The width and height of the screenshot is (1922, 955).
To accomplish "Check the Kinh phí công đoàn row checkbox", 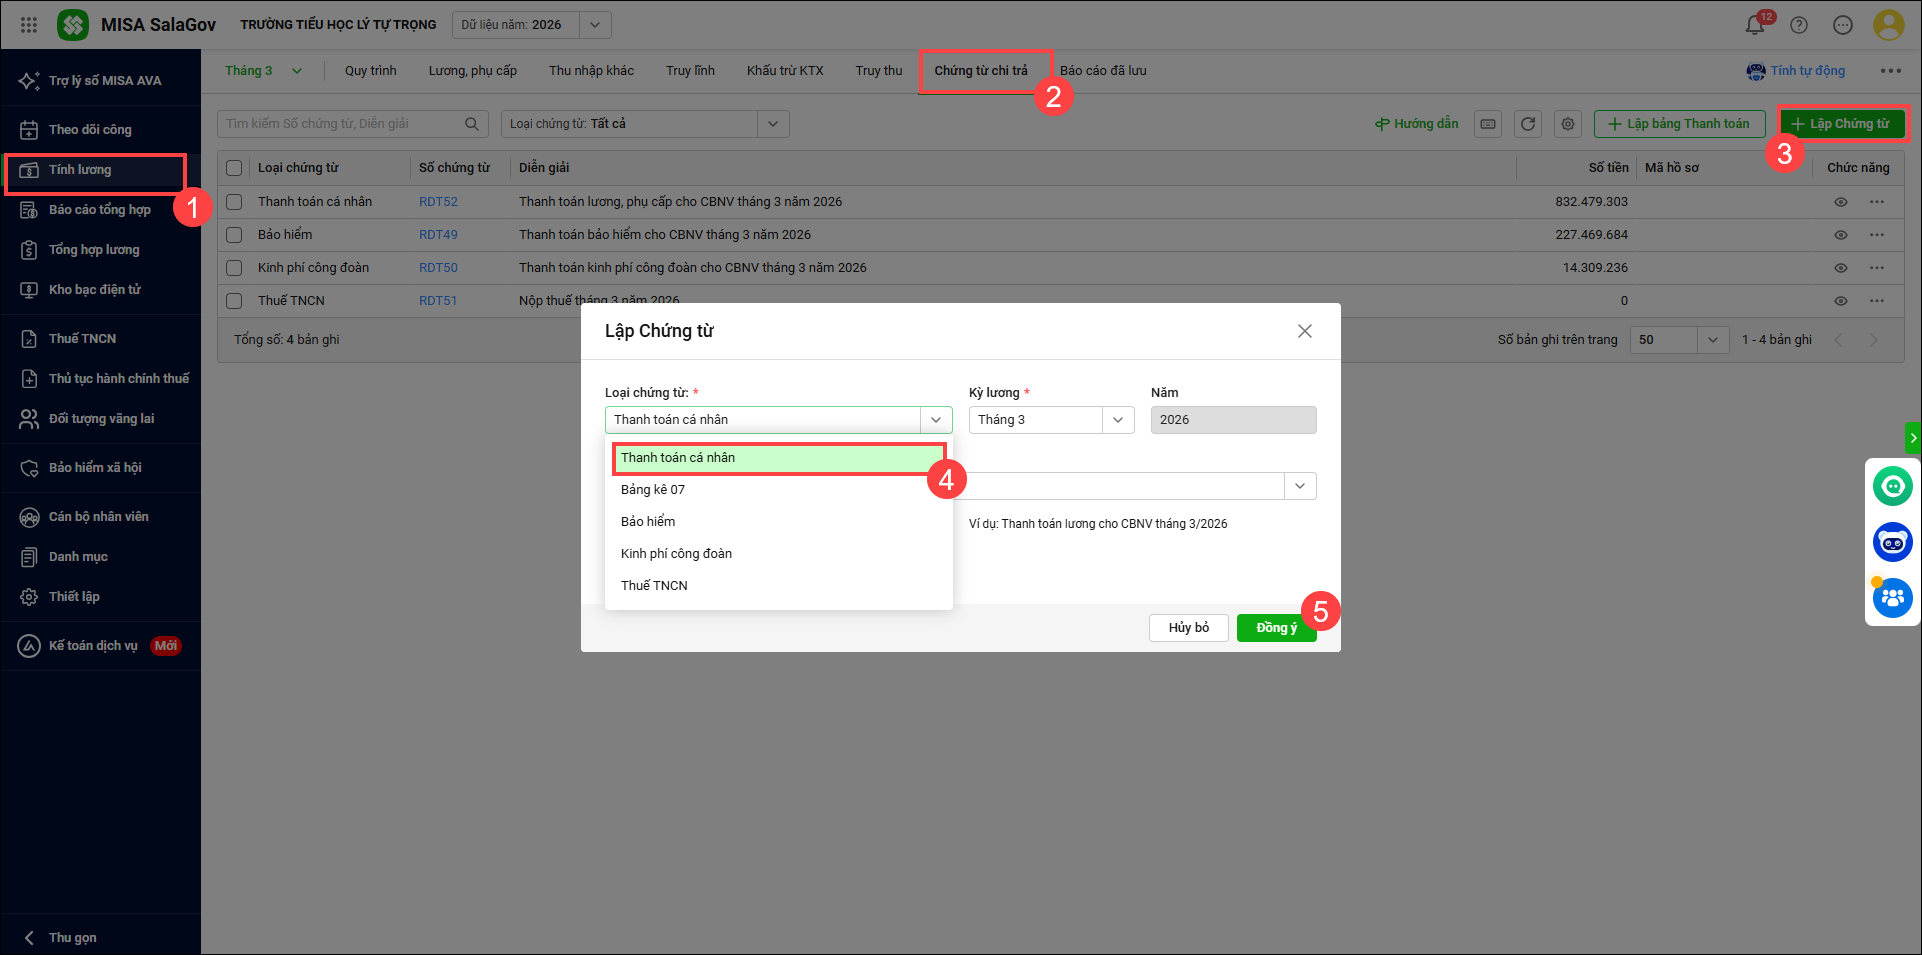I will tap(234, 268).
